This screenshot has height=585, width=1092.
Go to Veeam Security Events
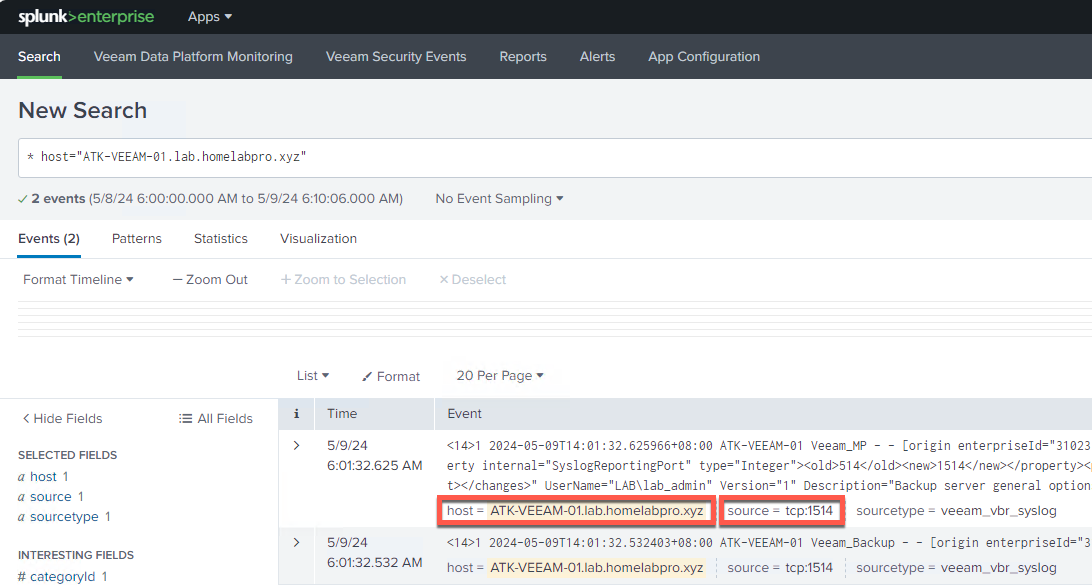coord(396,57)
